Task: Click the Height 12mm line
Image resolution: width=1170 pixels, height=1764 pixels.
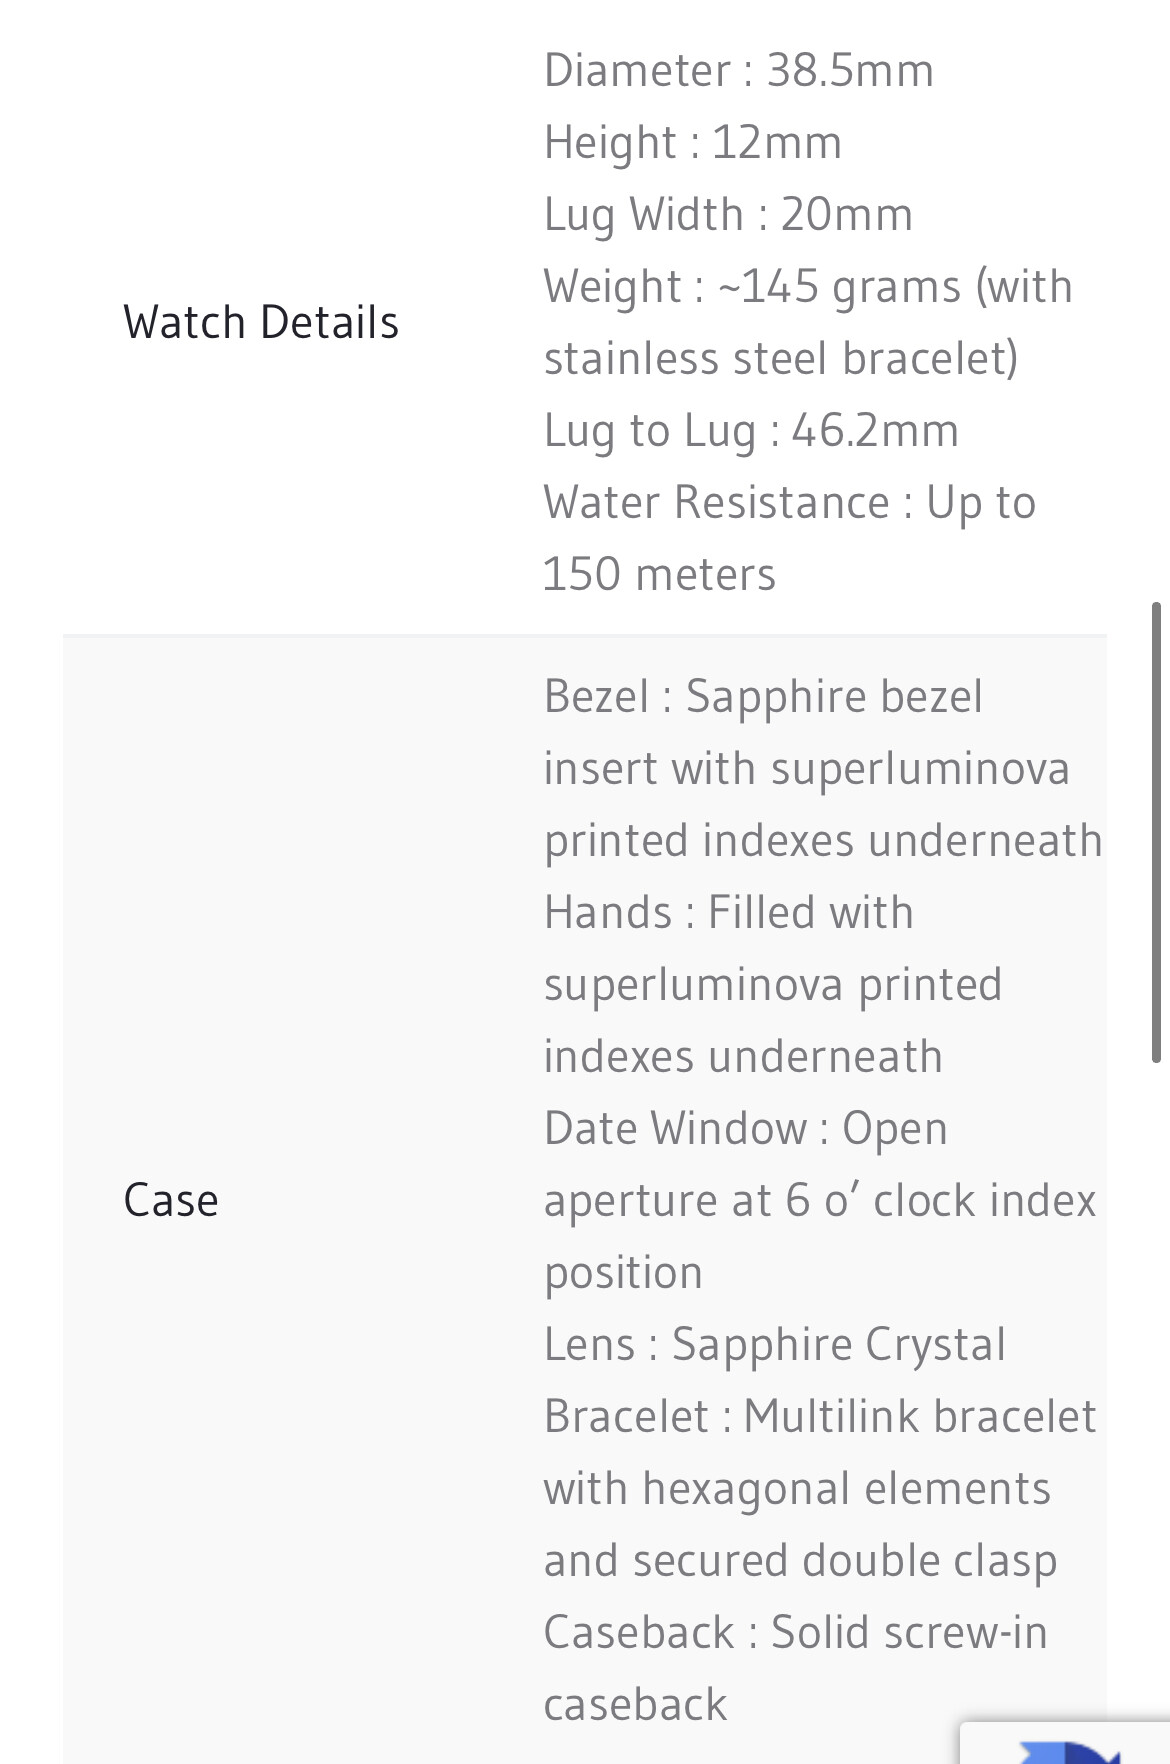Action: click(x=693, y=142)
